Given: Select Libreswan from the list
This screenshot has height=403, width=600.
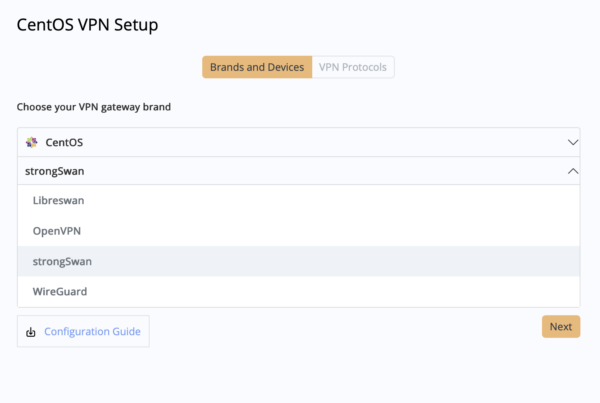Looking at the screenshot, I should 298,200.
